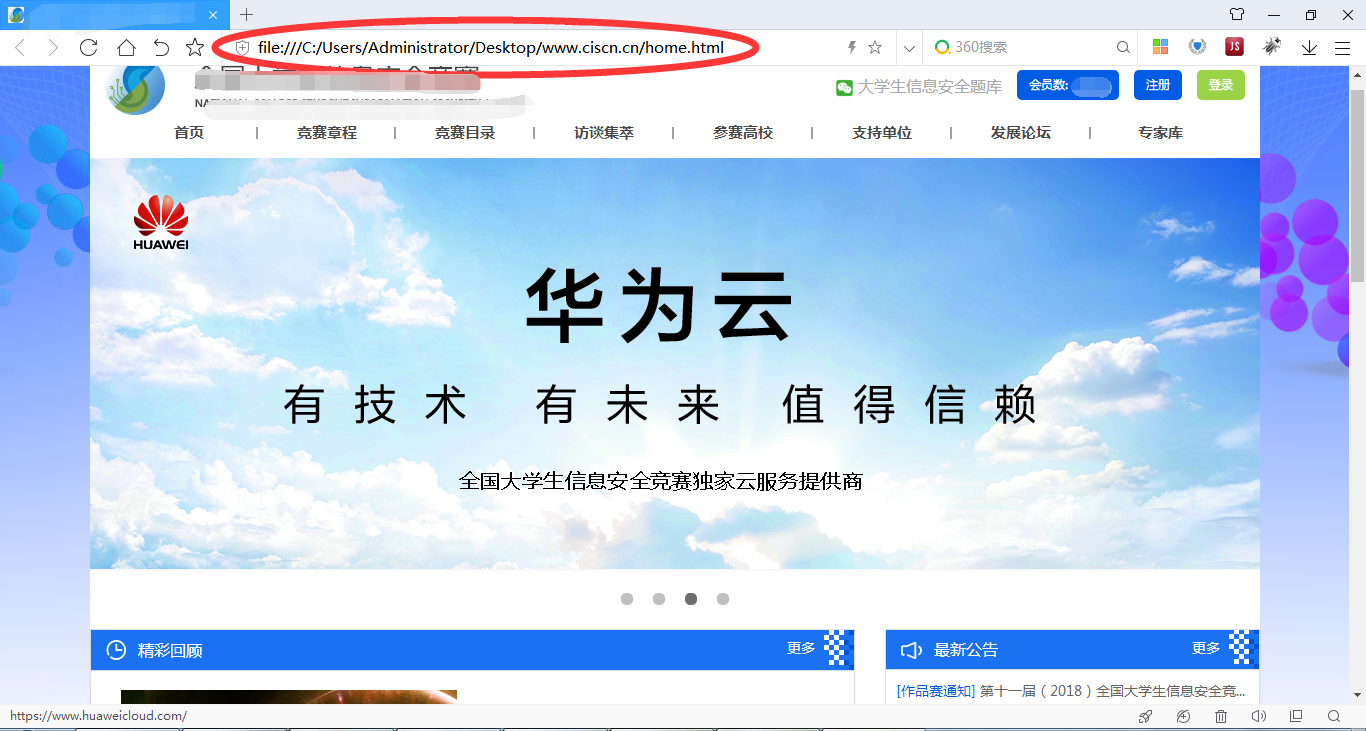Image resolution: width=1366 pixels, height=731 pixels.
Task: Open the red JS extension icon
Action: (1234, 47)
